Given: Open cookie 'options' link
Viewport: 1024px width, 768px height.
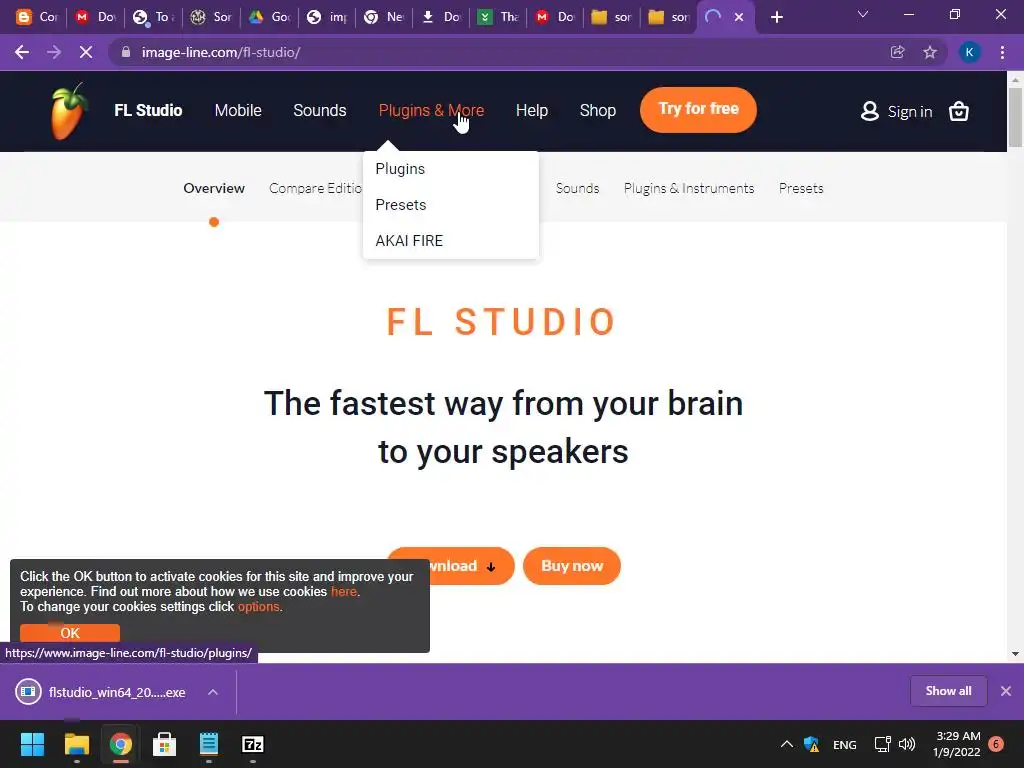Looking at the screenshot, I should 259,607.
